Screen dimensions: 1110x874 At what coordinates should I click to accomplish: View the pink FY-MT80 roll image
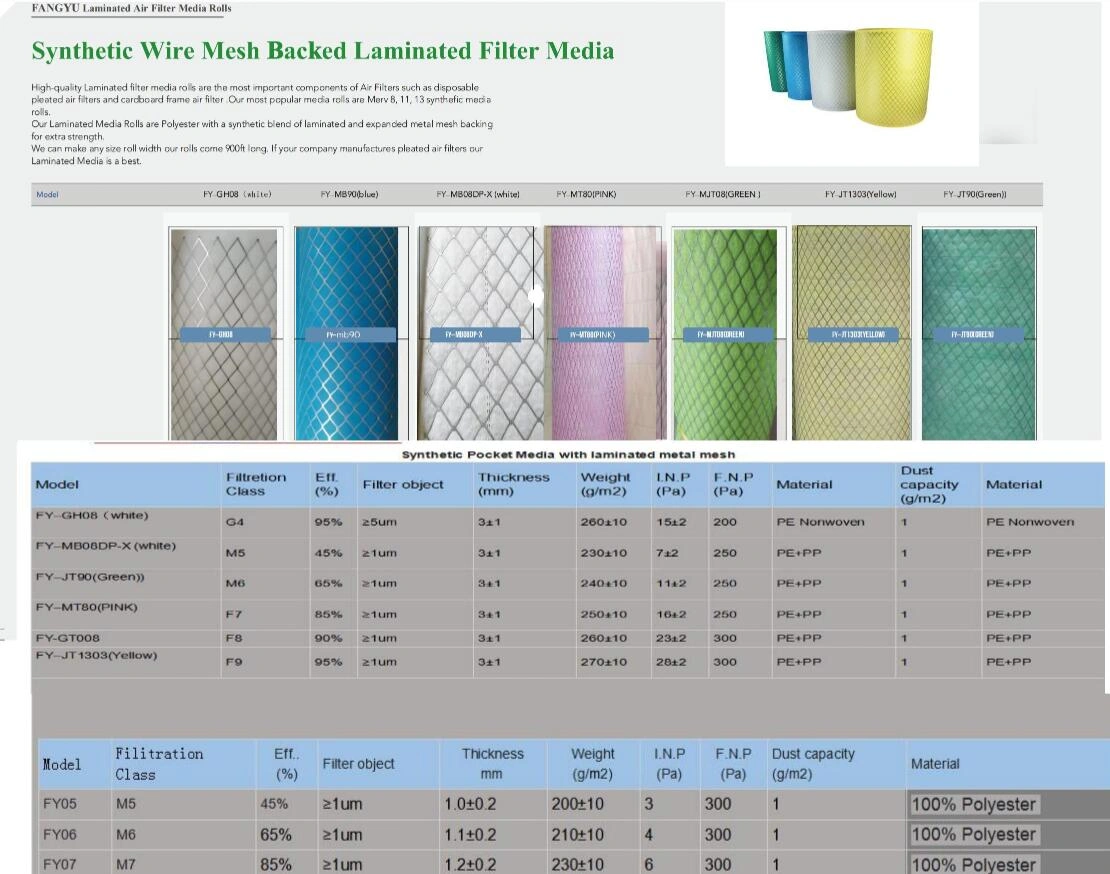603,330
